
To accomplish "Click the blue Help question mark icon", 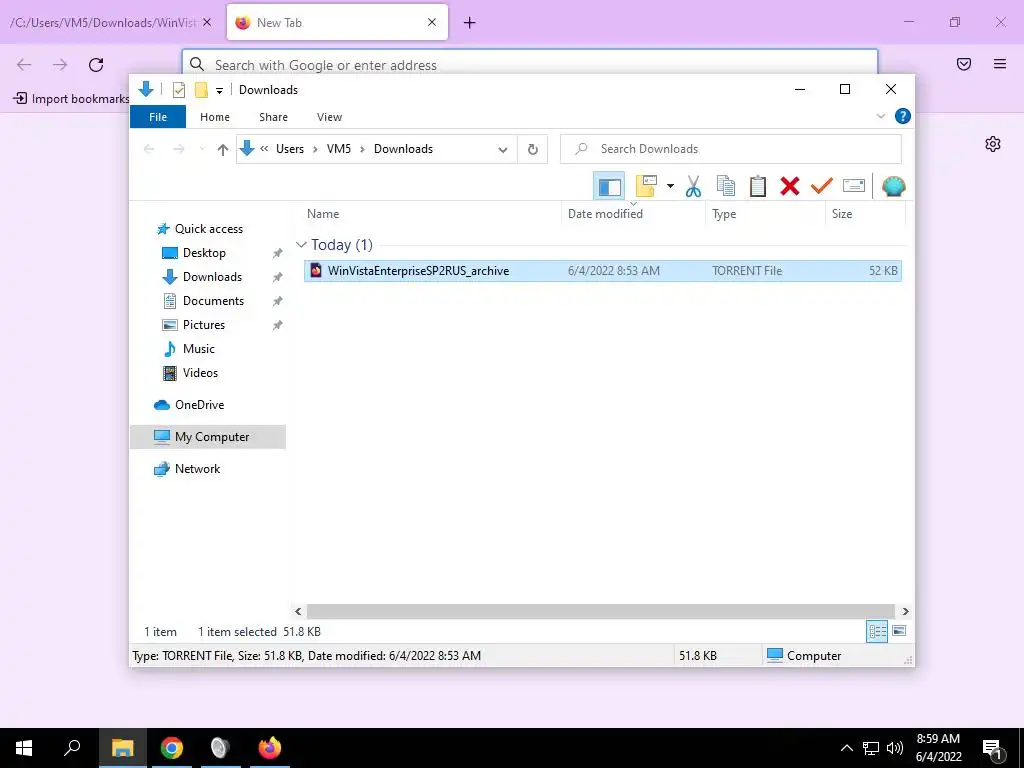I will tap(903, 116).
